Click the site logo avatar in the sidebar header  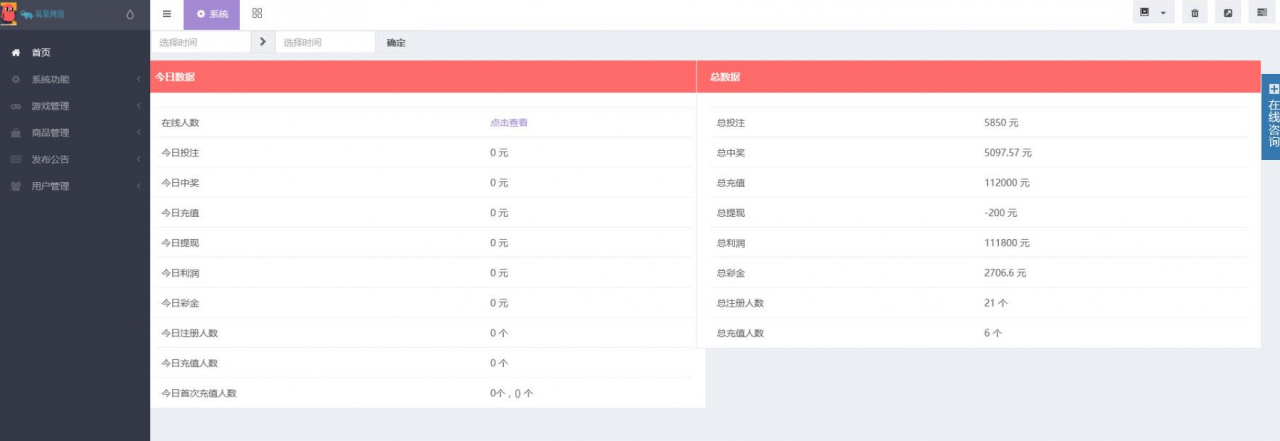(x=9, y=14)
